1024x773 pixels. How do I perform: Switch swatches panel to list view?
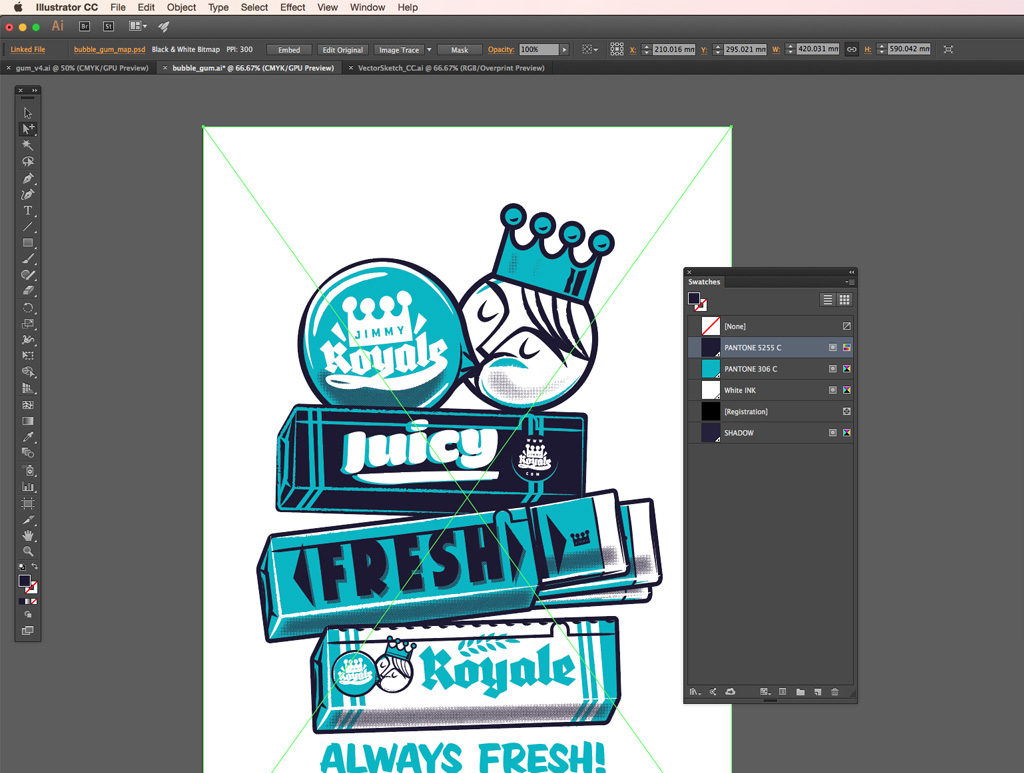827,299
